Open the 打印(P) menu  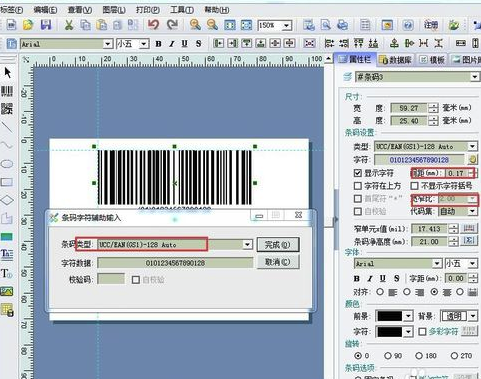148,10
